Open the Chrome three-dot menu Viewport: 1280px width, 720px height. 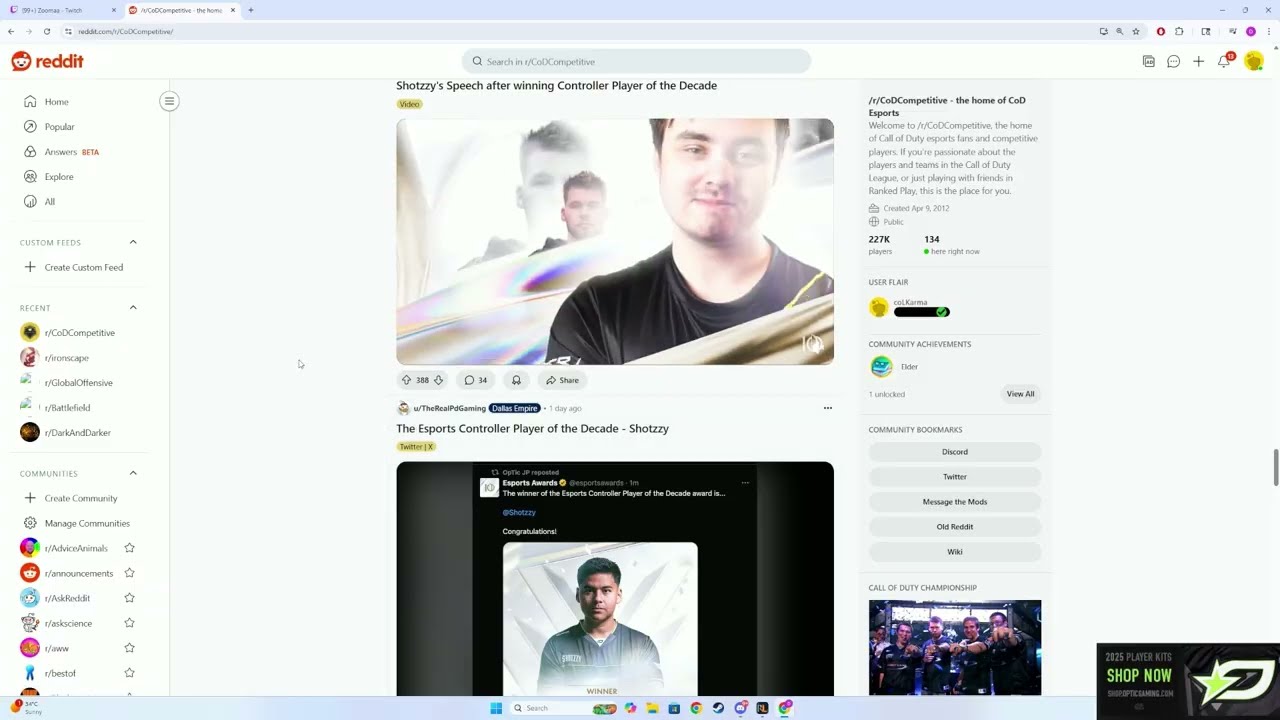pos(1268,31)
